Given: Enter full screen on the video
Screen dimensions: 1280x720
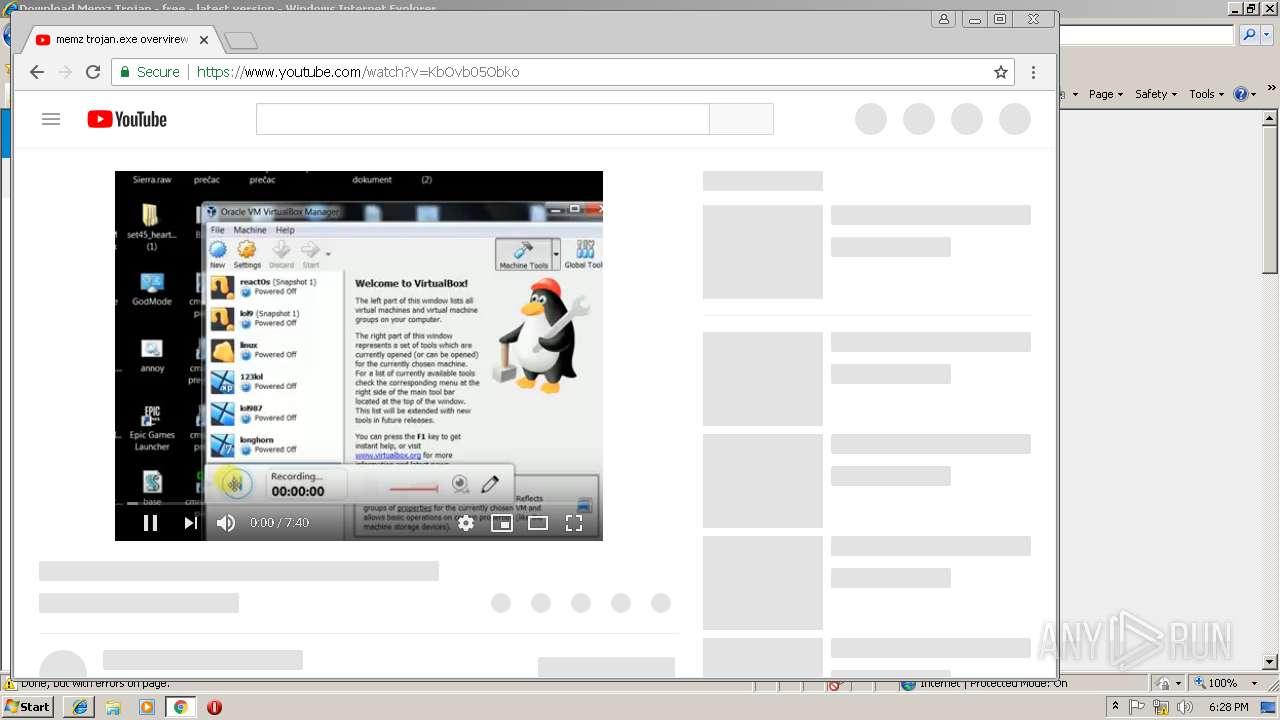Looking at the screenshot, I should pyautogui.click(x=574, y=523).
